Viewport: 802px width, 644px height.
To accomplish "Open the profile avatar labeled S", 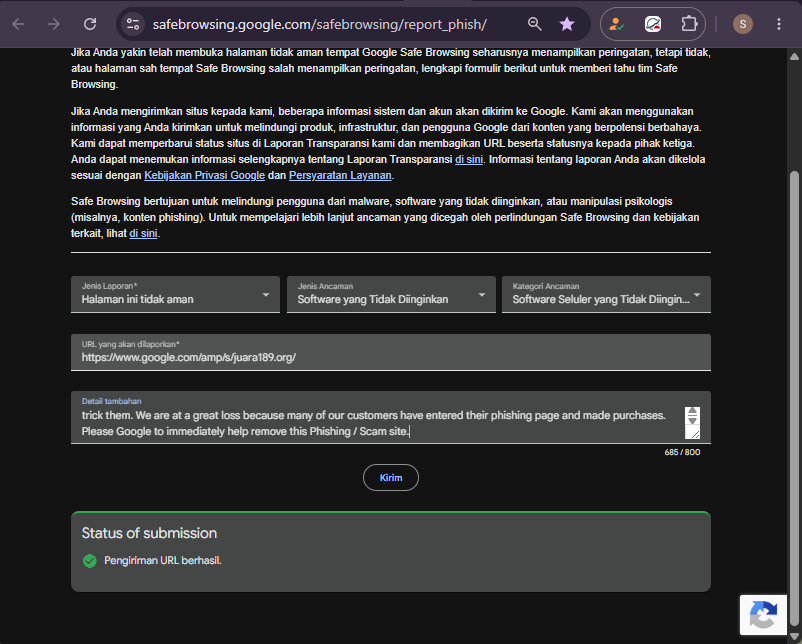I will 743,24.
